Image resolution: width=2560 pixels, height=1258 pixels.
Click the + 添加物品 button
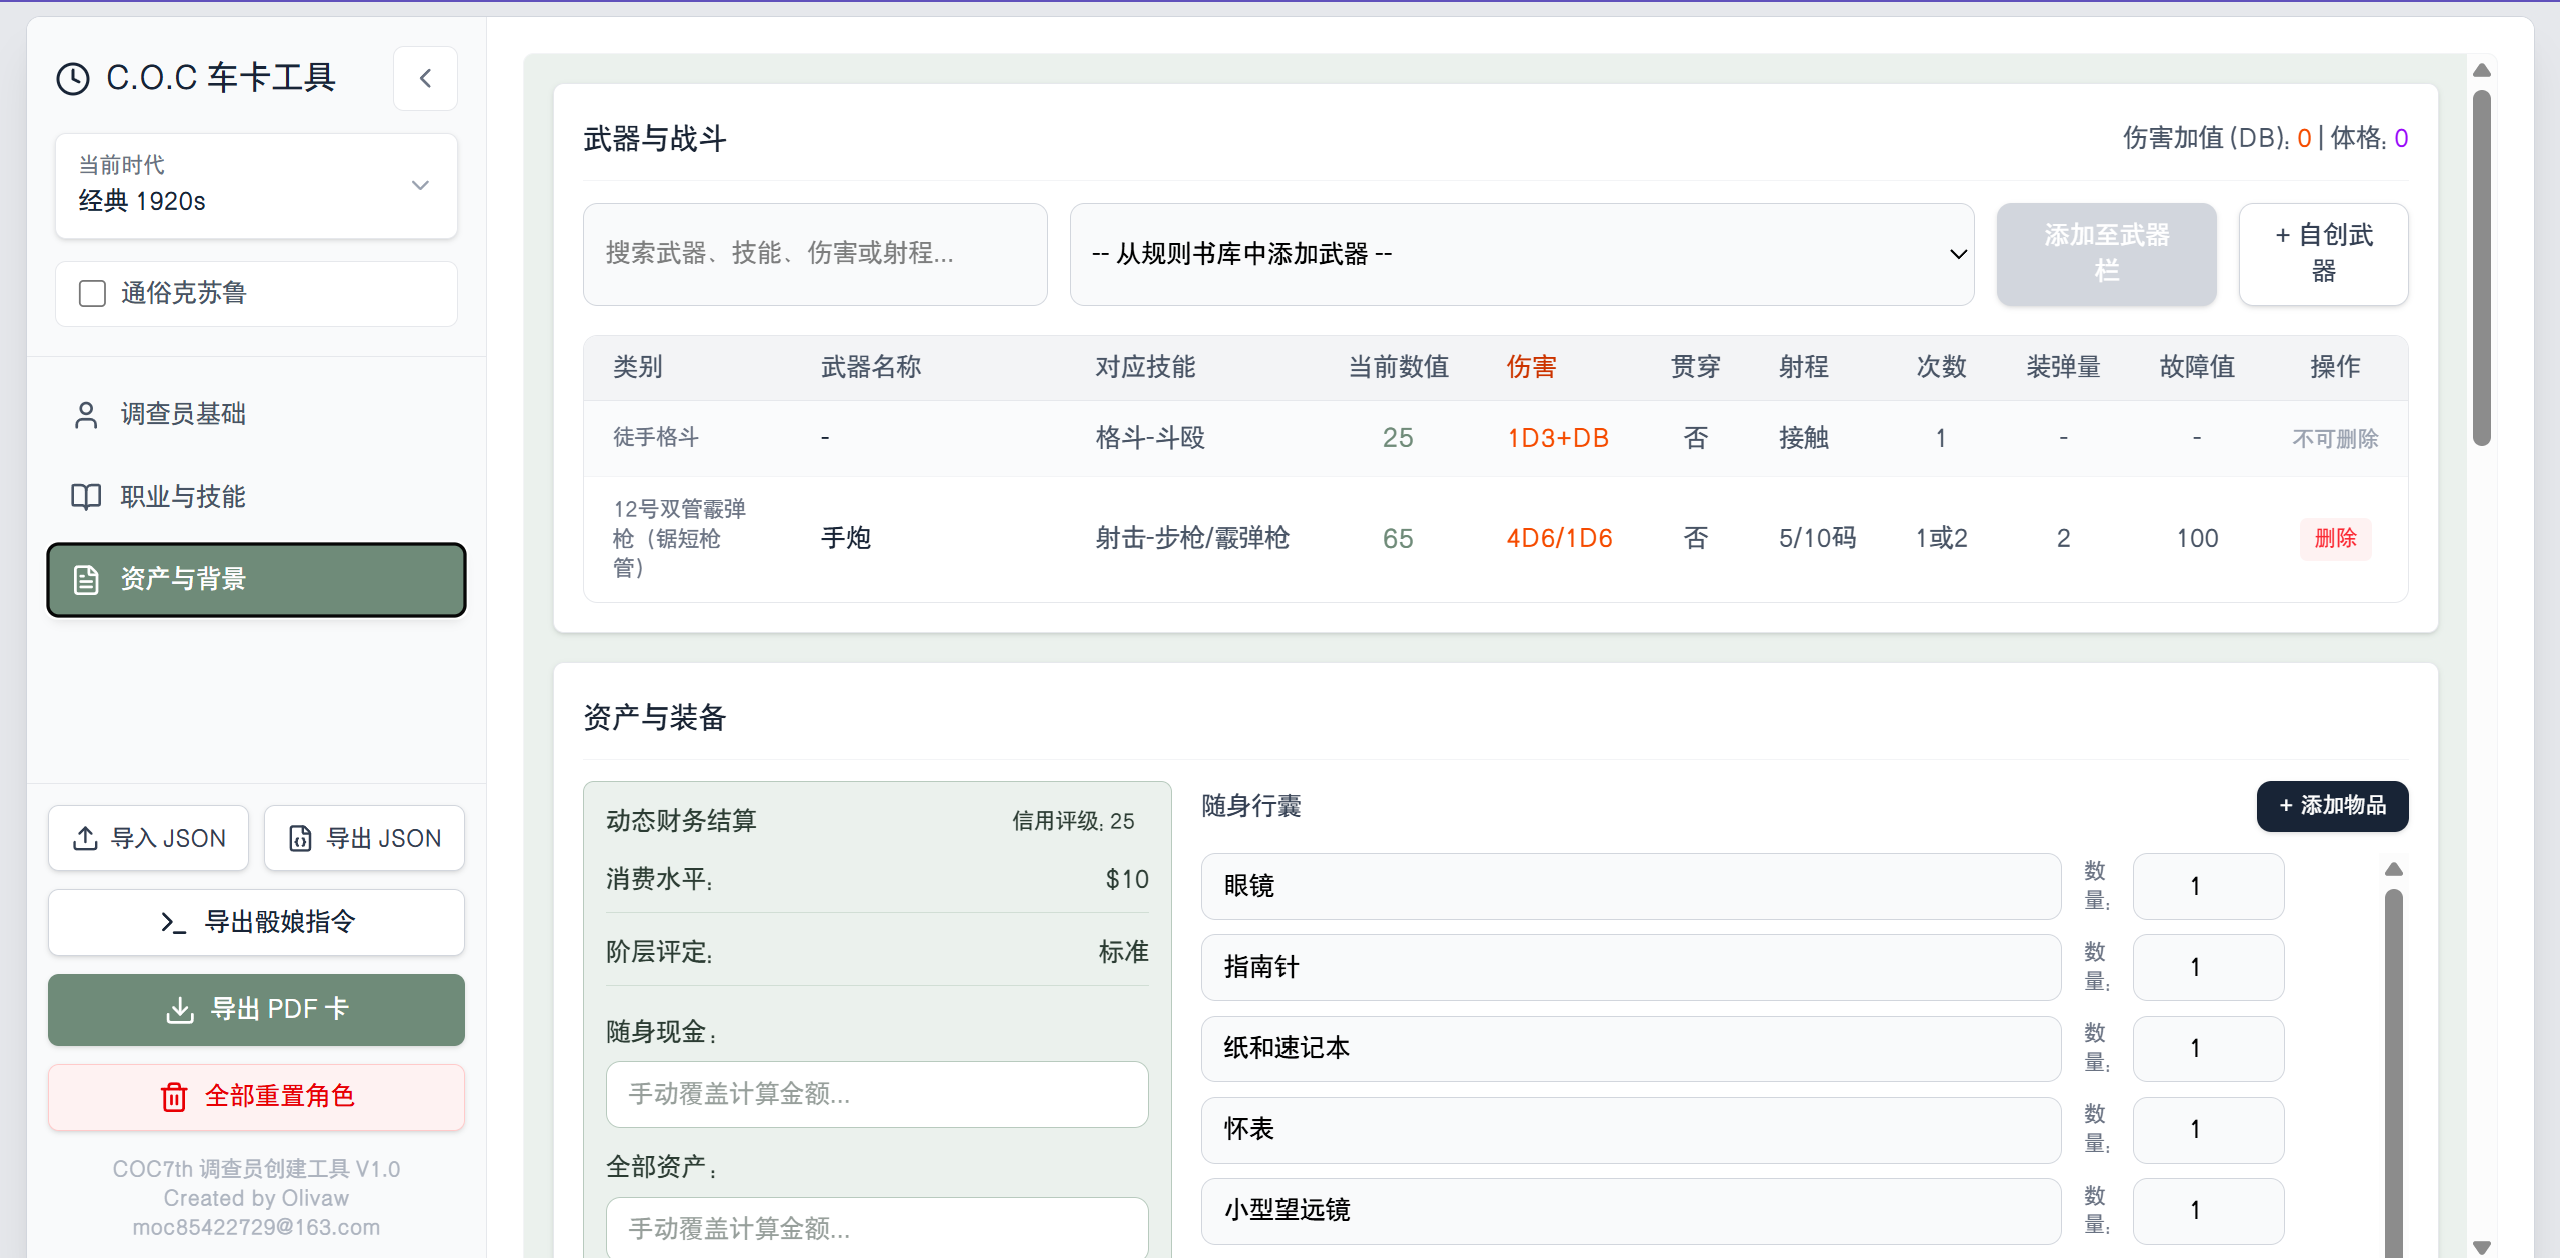coord(2332,806)
